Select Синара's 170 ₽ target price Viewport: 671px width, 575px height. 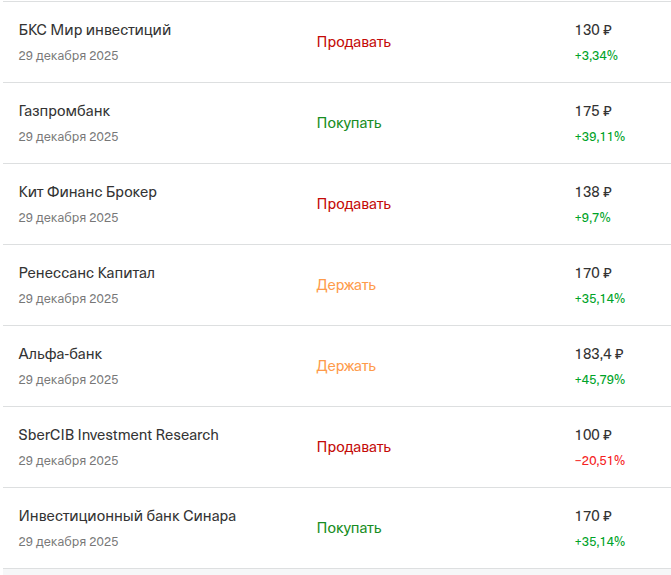pos(593,516)
